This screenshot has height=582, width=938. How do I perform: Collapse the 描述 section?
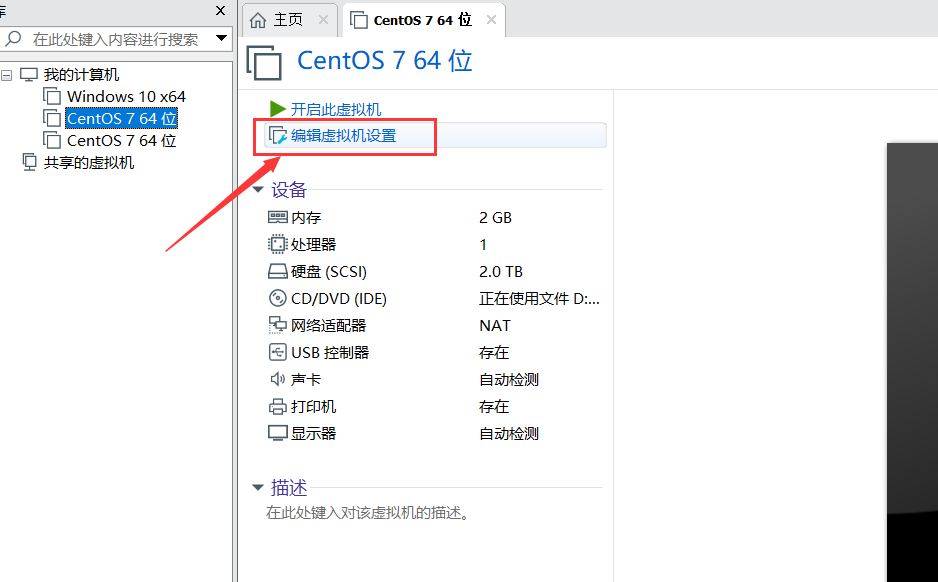(258, 487)
